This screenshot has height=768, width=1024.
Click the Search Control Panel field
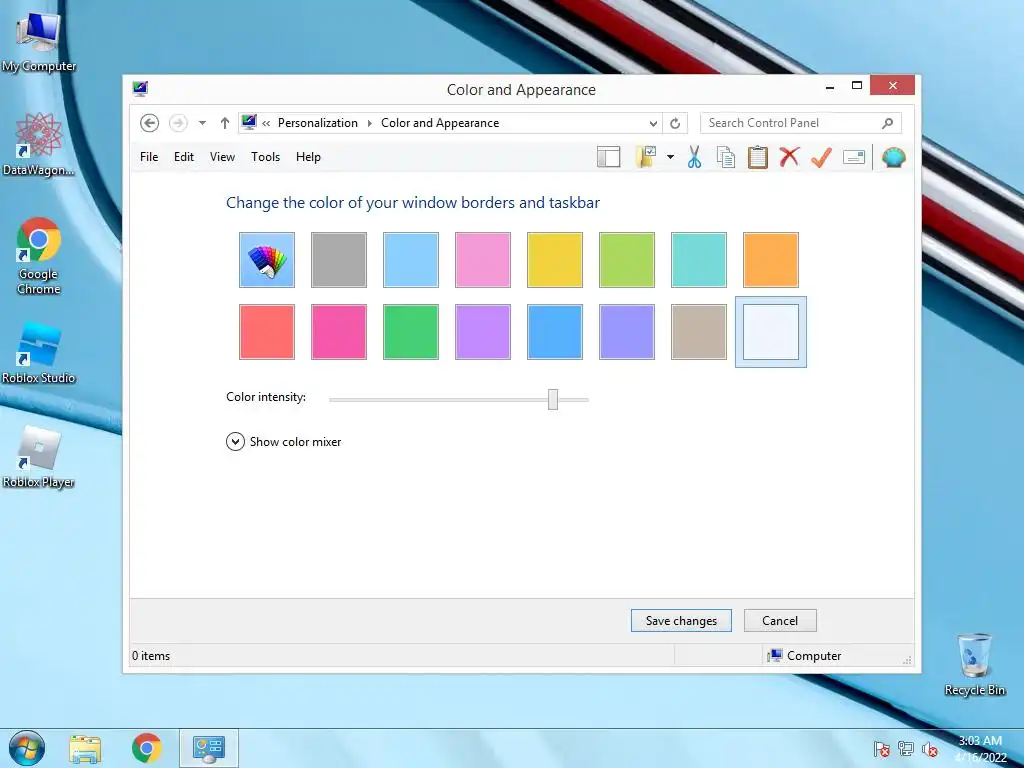point(801,123)
